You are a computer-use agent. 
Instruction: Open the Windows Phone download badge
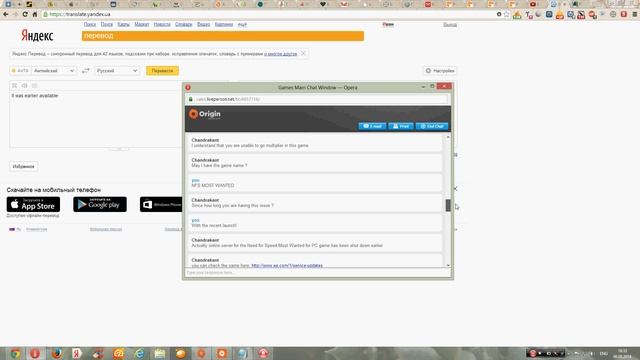[161, 204]
